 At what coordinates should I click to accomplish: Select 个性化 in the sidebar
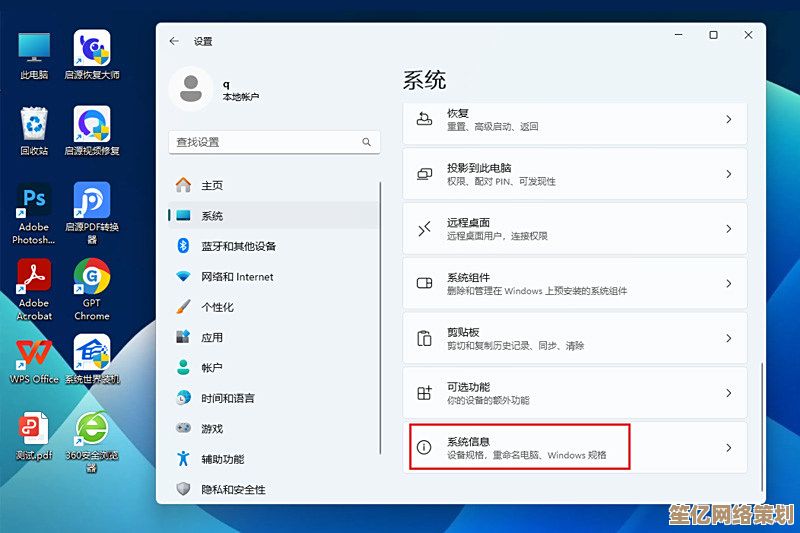tap(218, 307)
